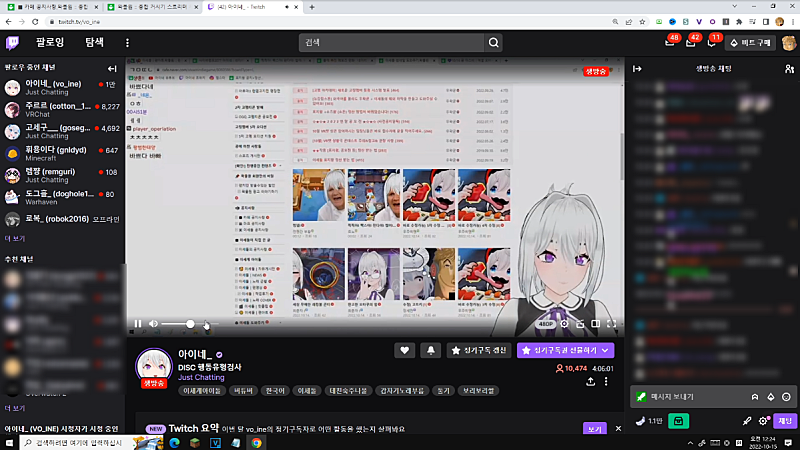
Task: Click the 보기 button on Twitch 요약 banner
Action: 594,429
